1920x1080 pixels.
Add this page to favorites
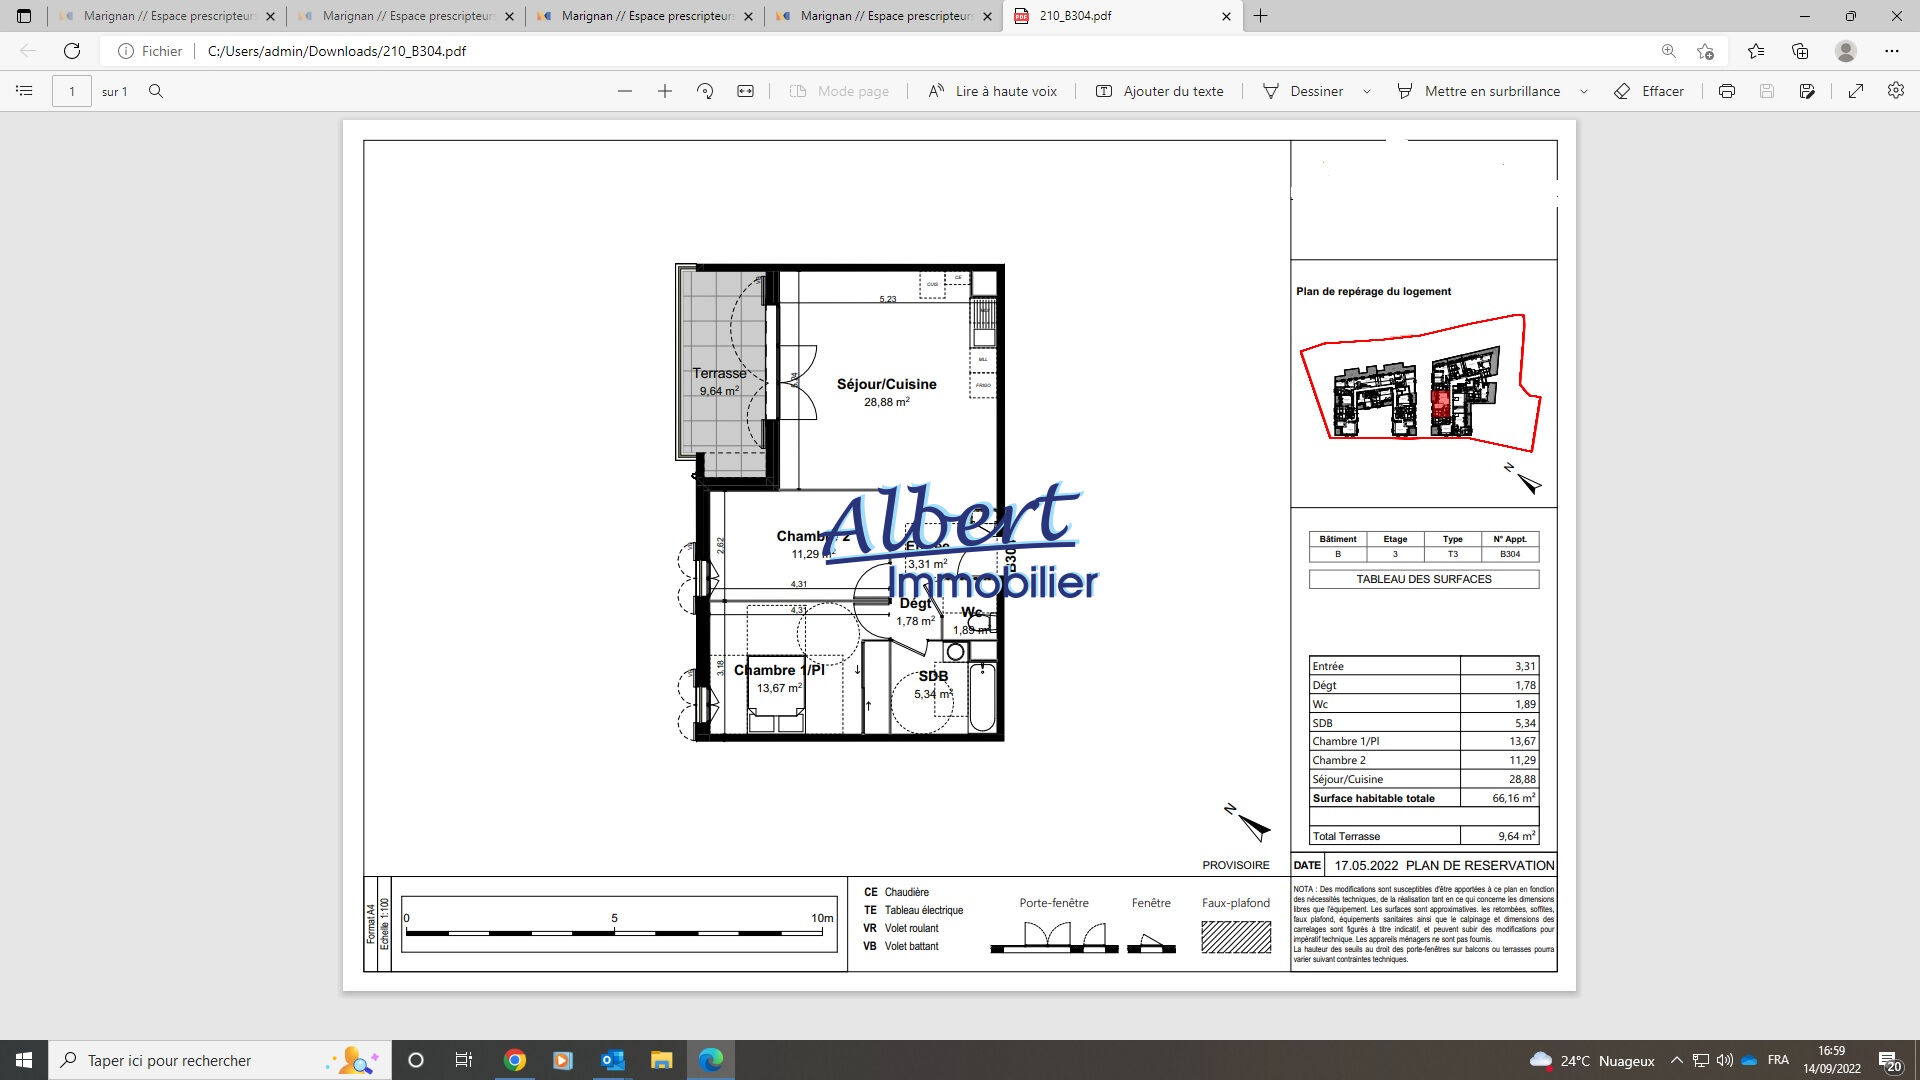[x=1706, y=51]
